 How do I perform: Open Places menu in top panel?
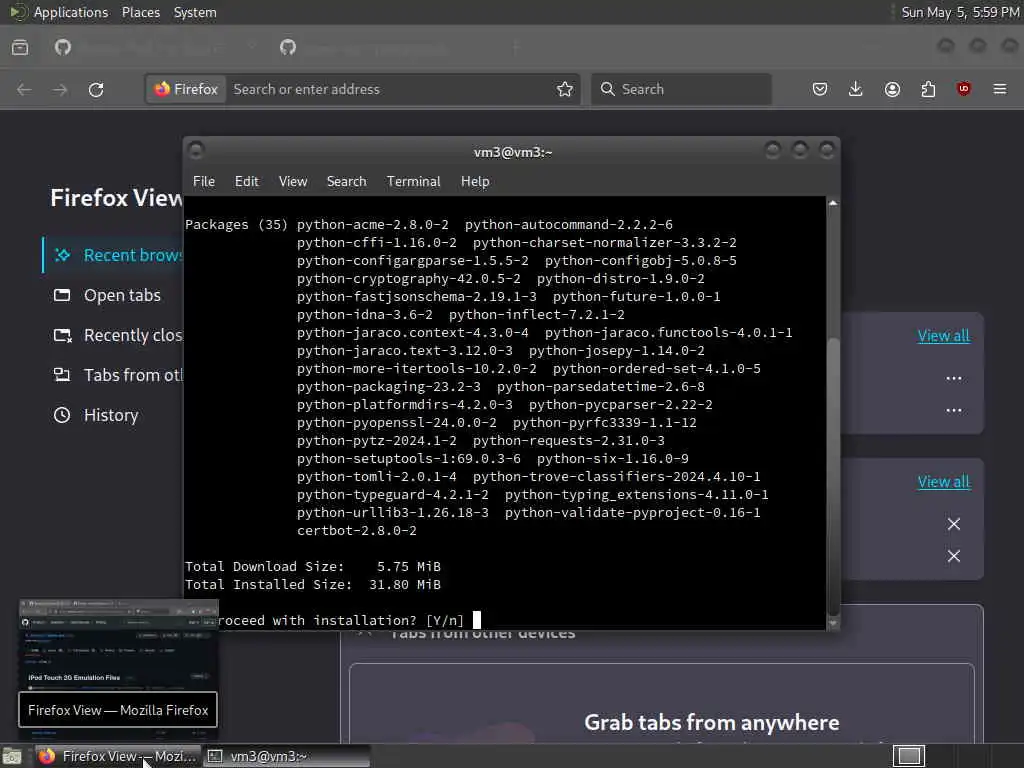(x=141, y=12)
